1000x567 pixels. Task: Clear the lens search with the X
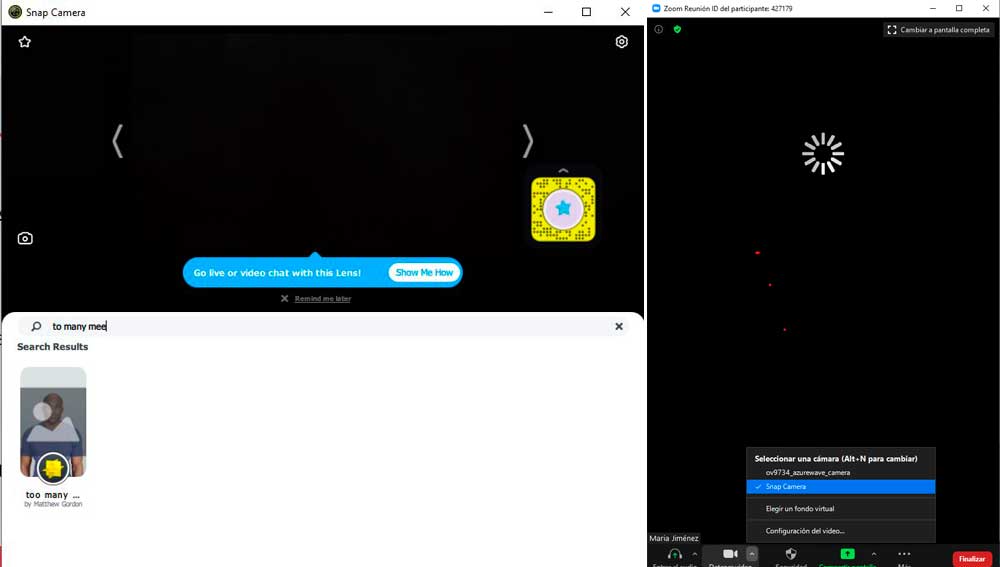pyautogui.click(x=619, y=327)
